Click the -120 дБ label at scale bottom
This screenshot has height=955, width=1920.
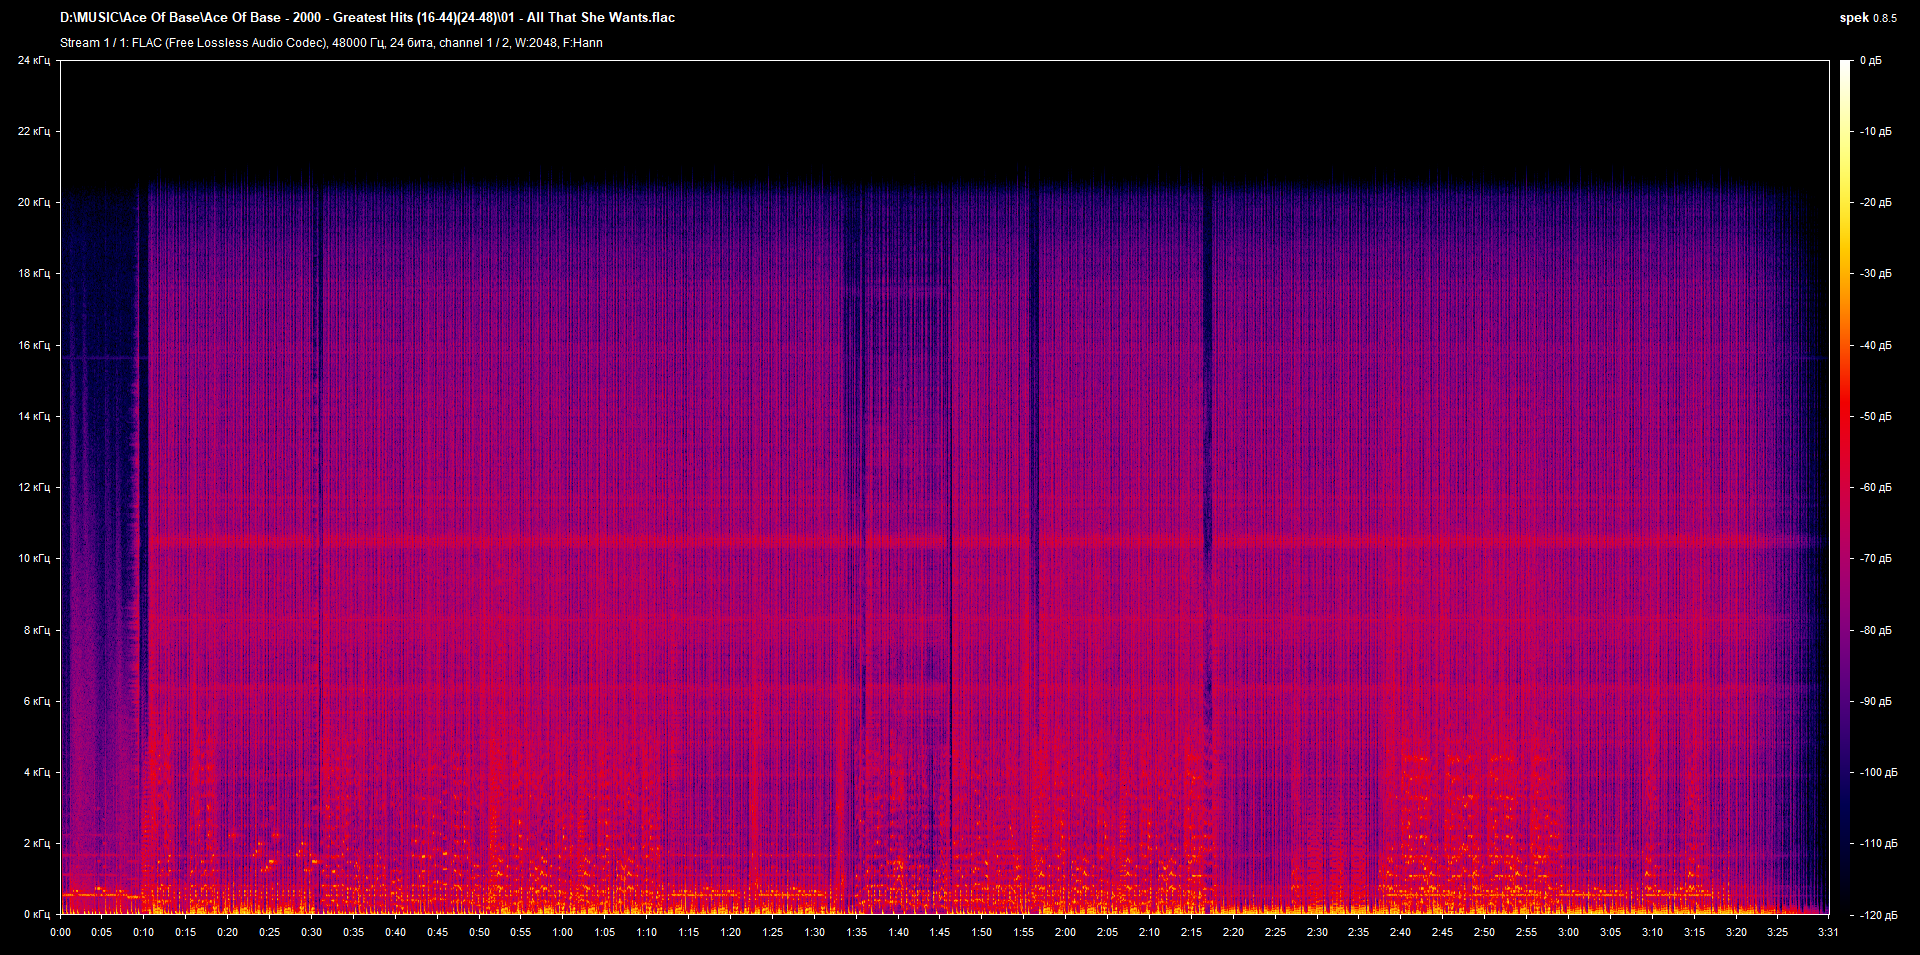pos(1878,915)
